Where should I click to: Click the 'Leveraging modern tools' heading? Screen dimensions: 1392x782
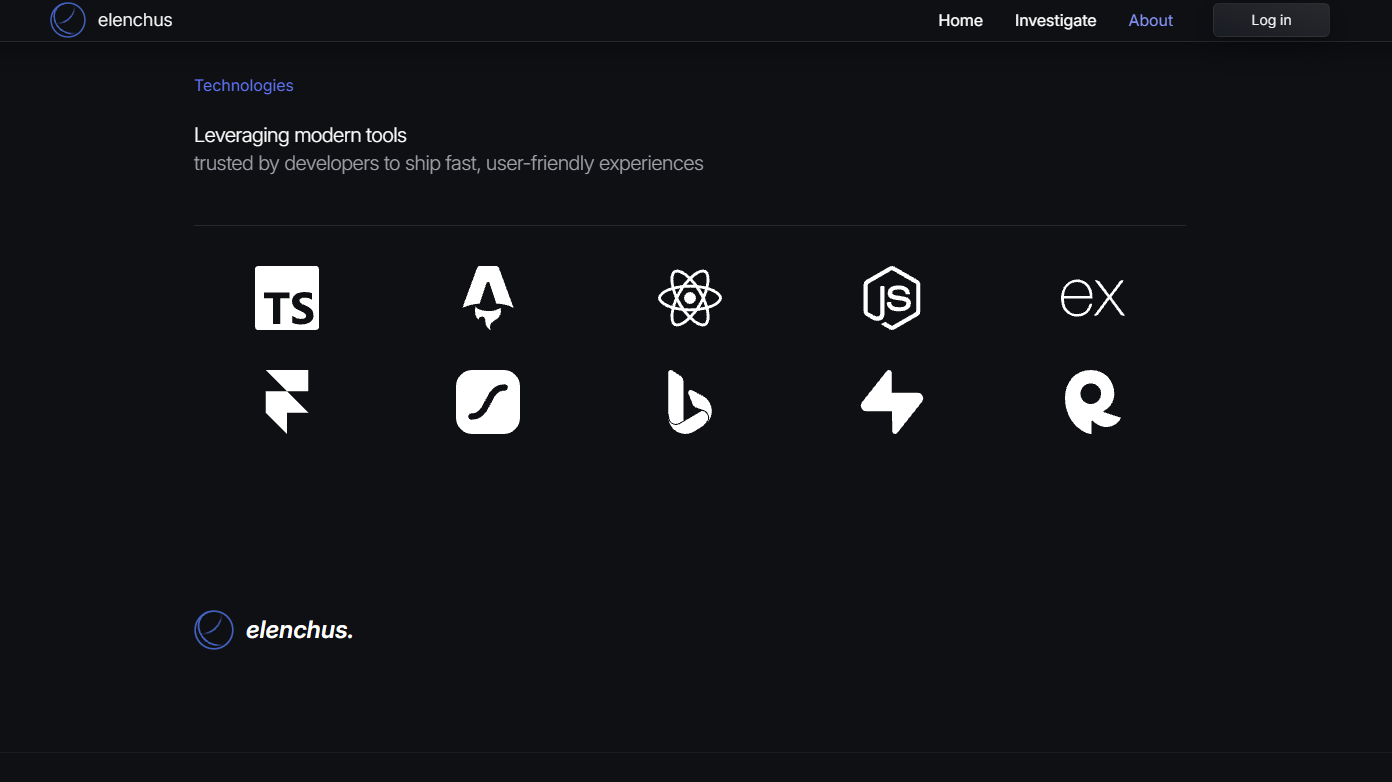click(300, 135)
